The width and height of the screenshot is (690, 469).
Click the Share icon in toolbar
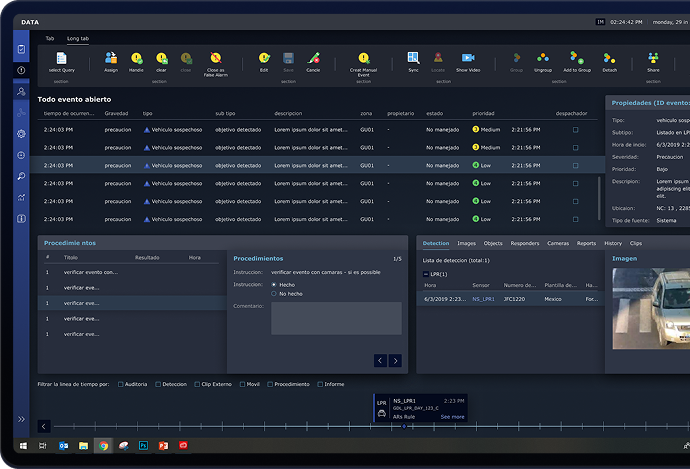point(653,59)
